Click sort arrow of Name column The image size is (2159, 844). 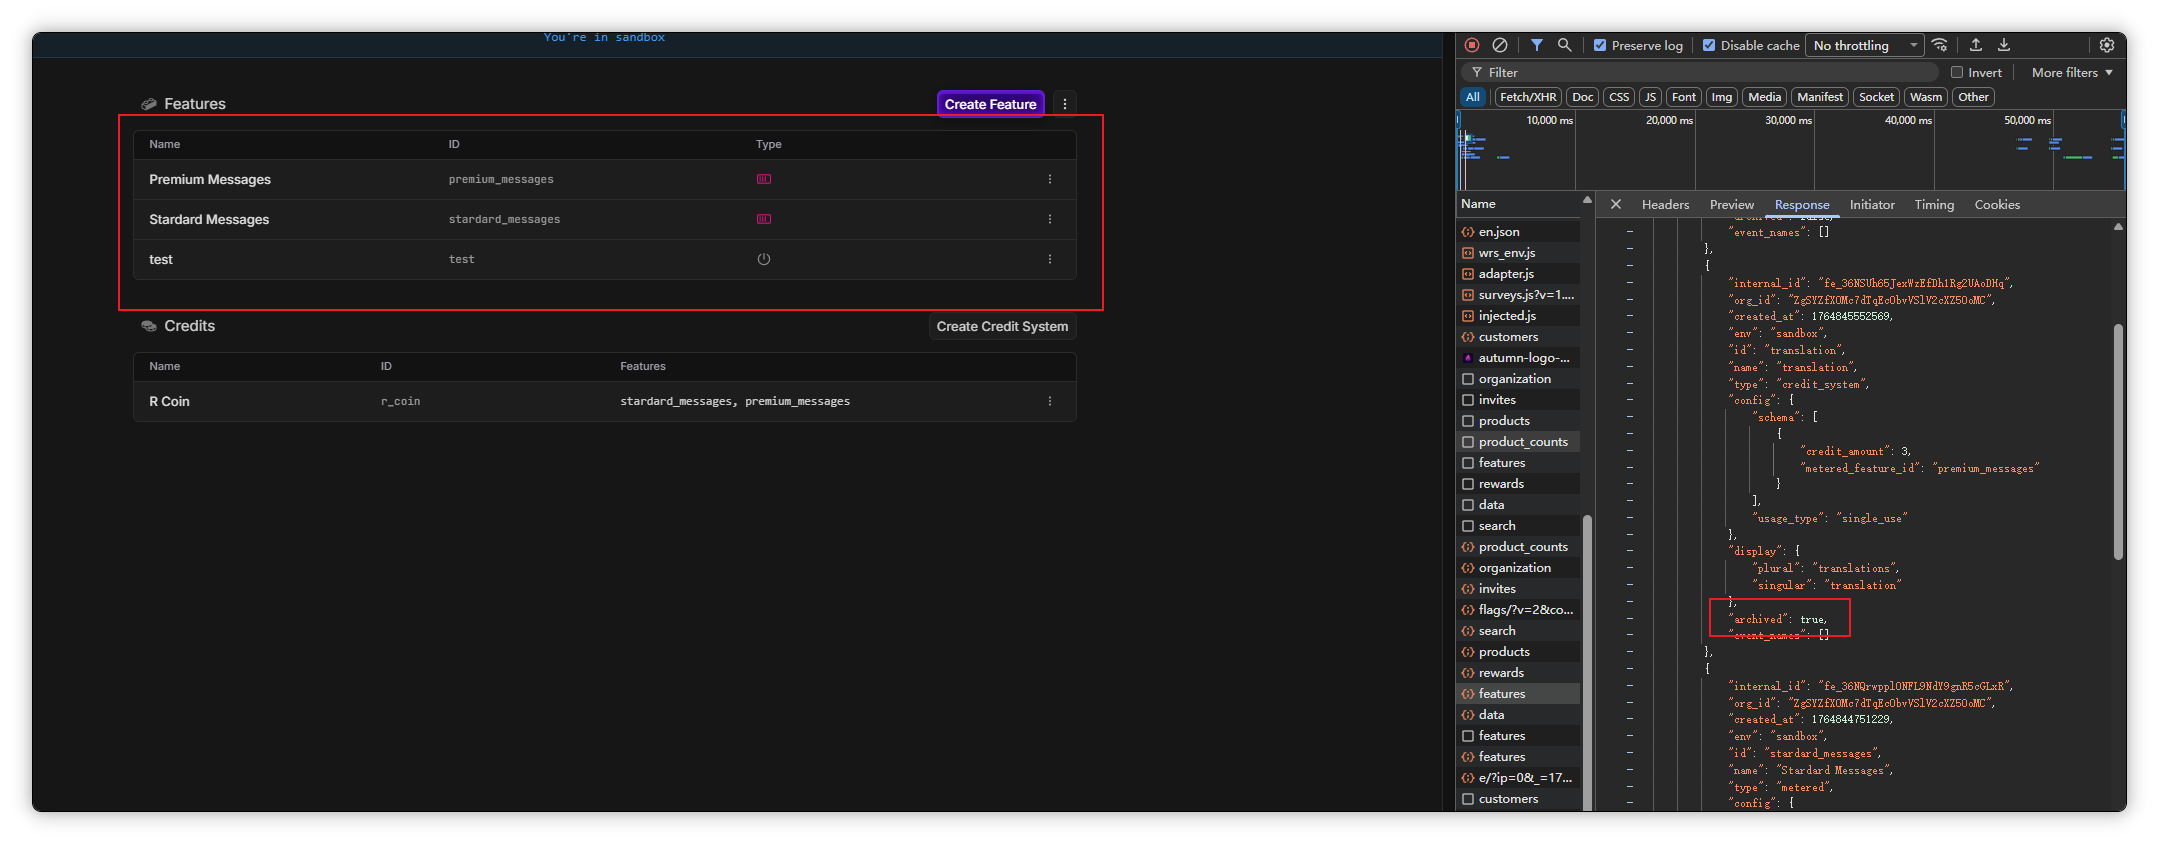coord(1586,201)
